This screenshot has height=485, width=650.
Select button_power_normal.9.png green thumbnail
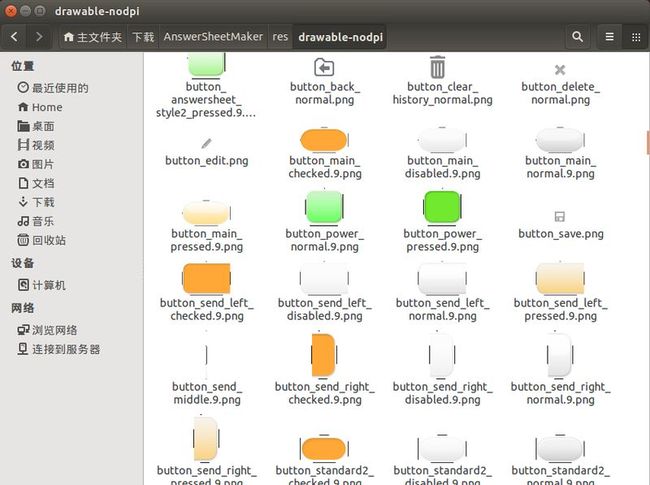tap(324, 207)
